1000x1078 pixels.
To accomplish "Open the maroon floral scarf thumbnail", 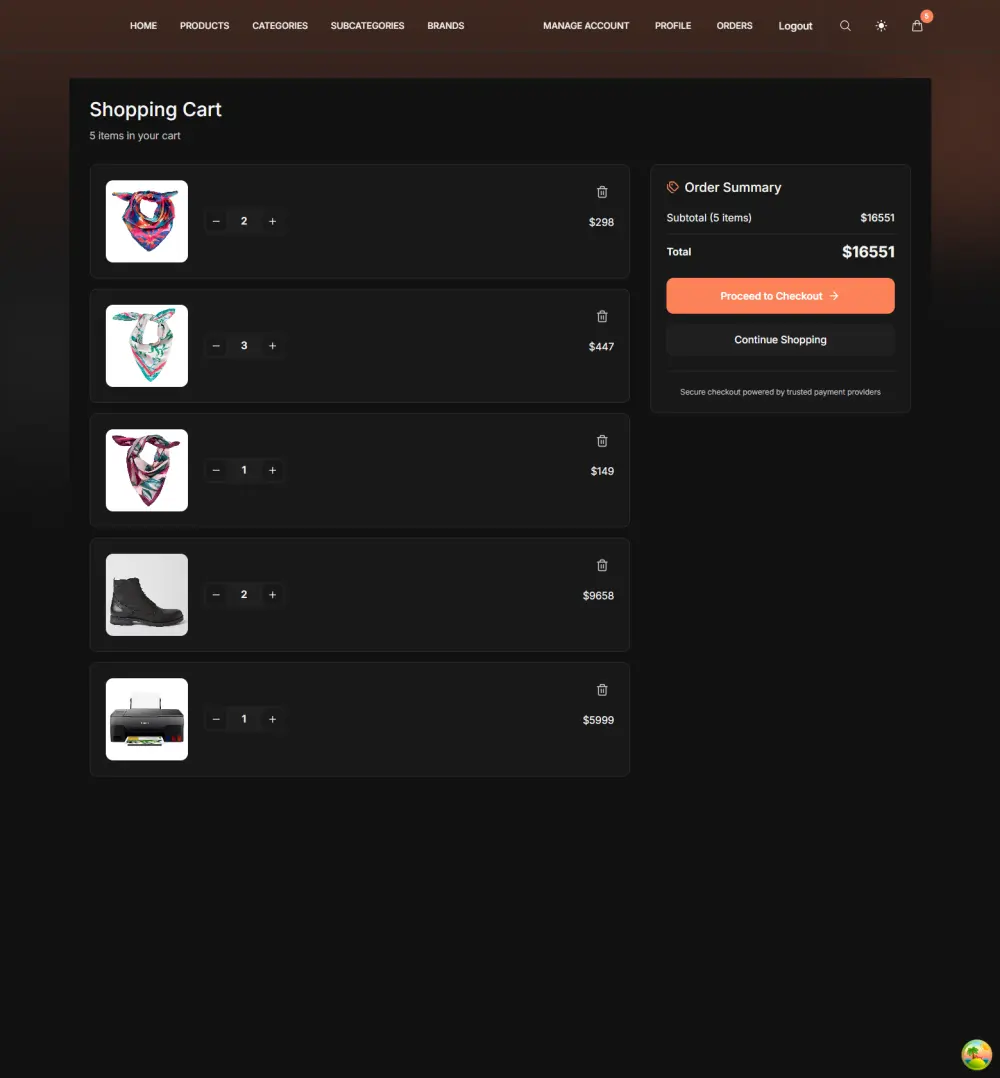I will click(x=146, y=470).
